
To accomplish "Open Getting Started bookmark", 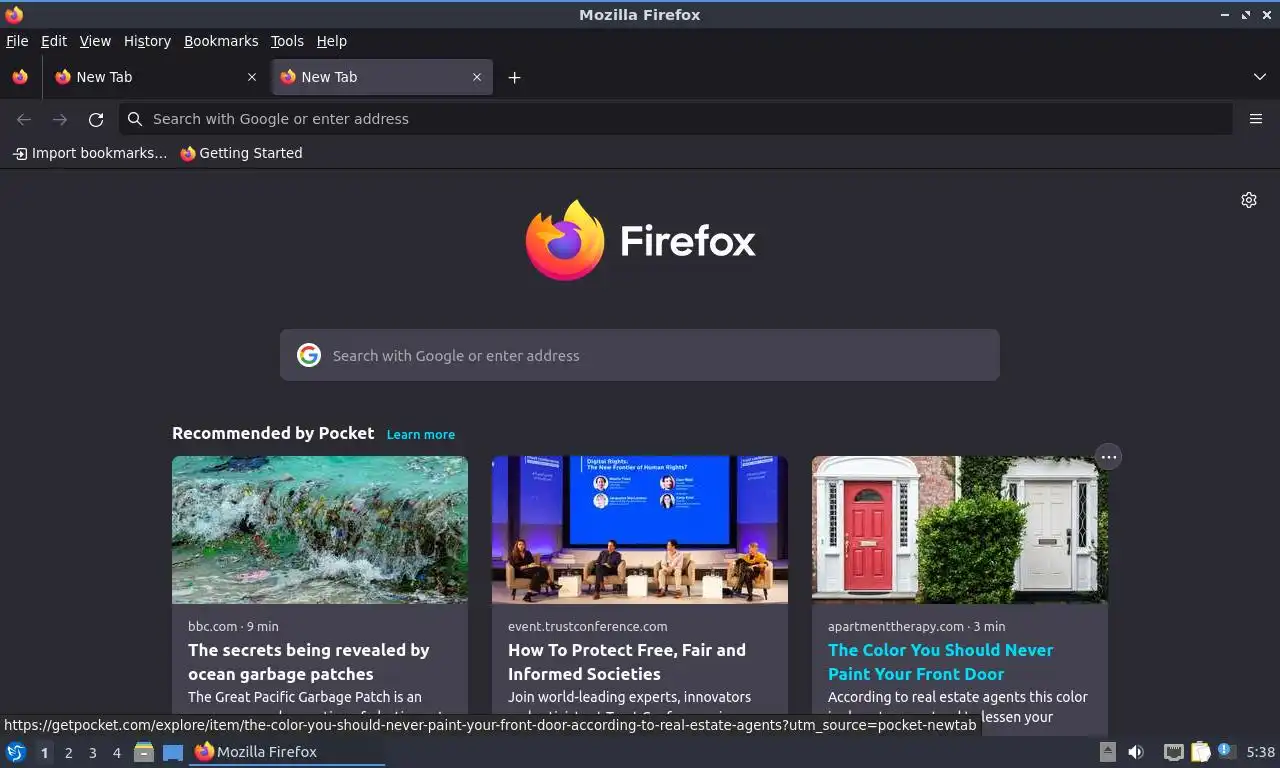I will tap(241, 153).
